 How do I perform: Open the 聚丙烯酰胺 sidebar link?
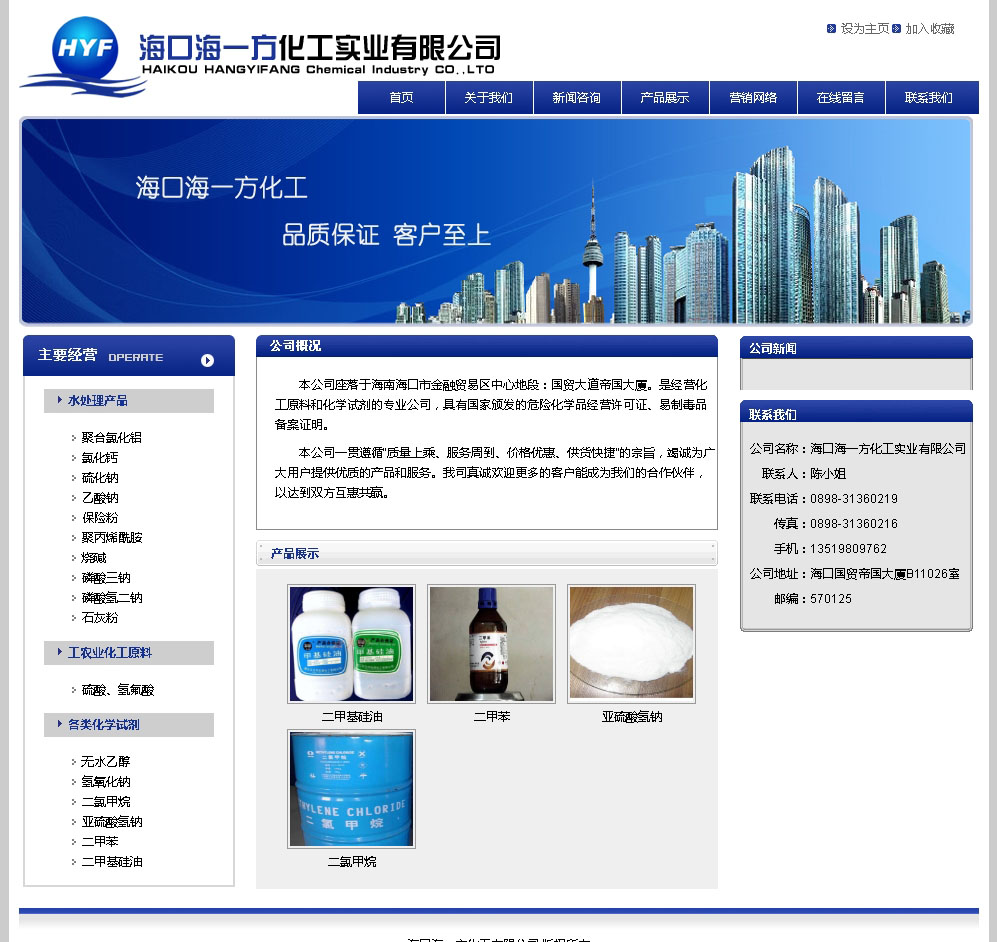click(x=112, y=538)
